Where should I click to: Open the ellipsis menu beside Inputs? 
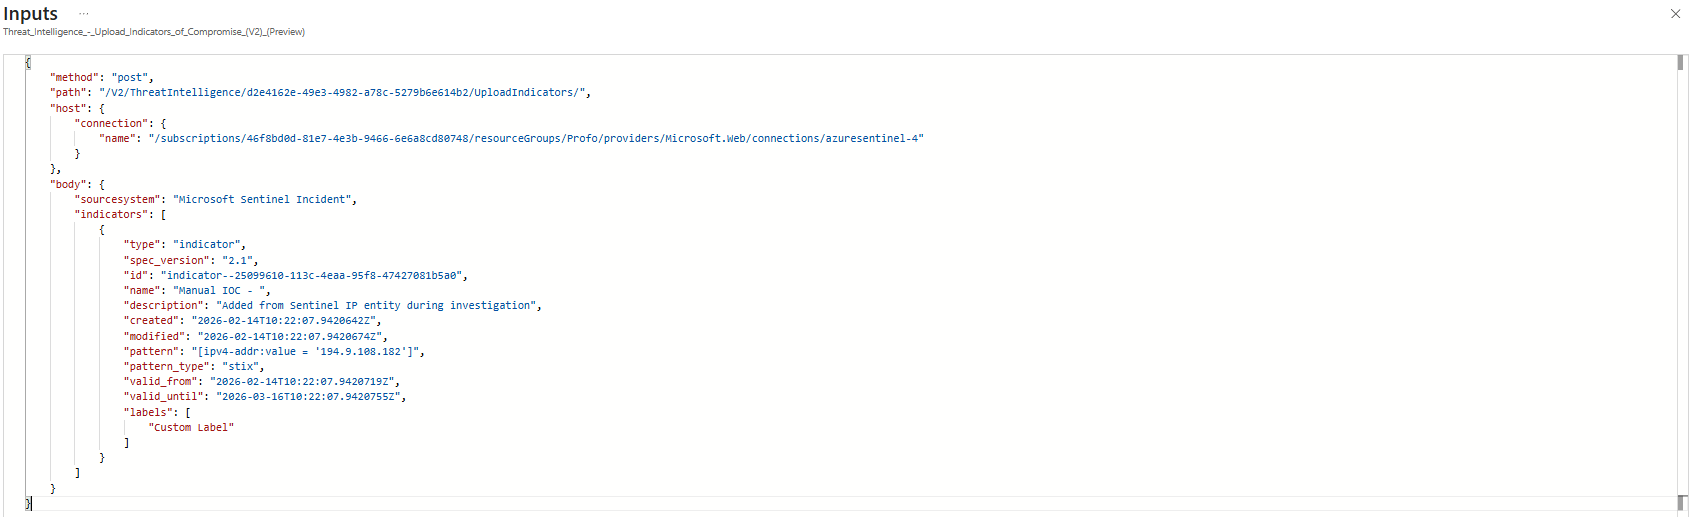click(84, 14)
